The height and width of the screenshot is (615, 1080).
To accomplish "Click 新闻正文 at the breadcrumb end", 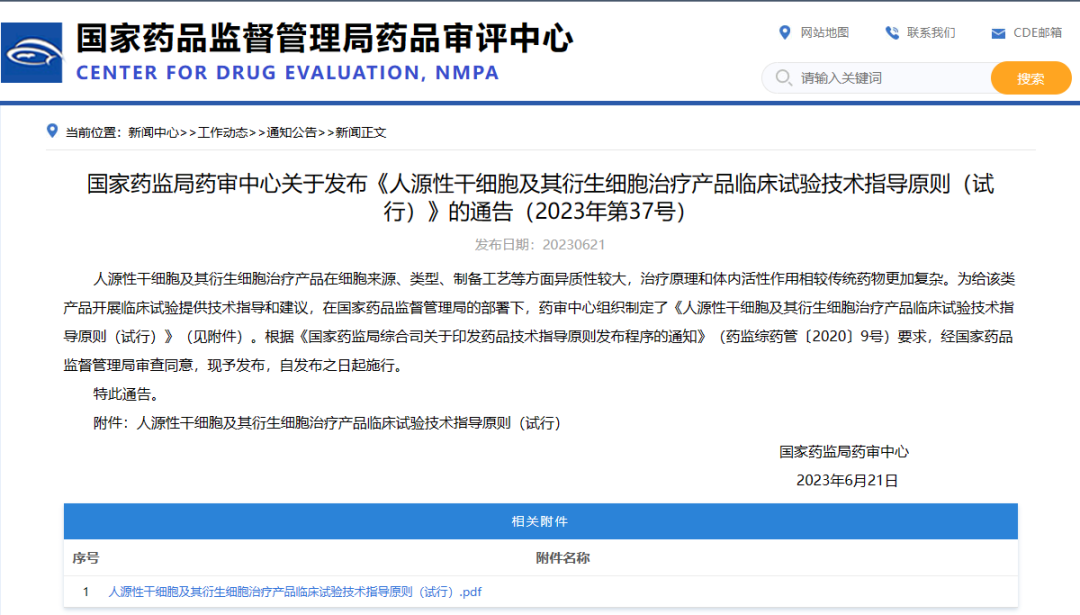I will [x=360, y=132].
